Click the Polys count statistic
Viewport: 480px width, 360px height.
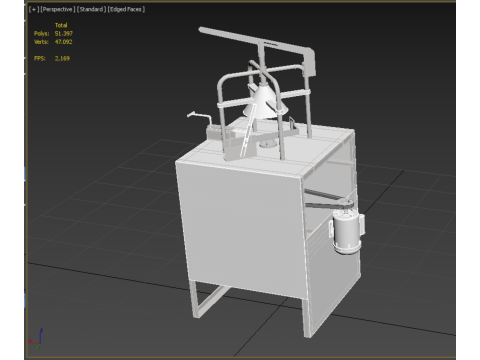[64, 33]
